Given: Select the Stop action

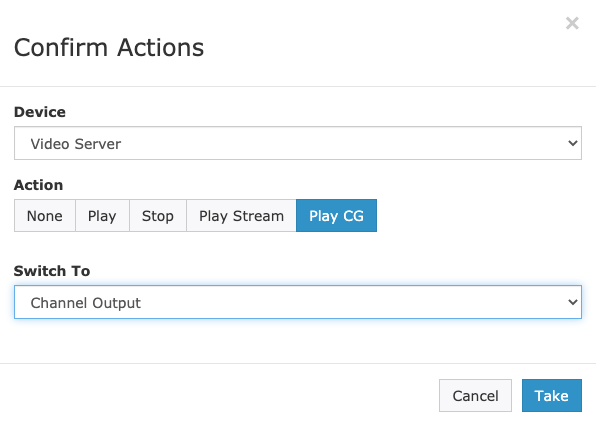Looking at the screenshot, I should (x=158, y=216).
